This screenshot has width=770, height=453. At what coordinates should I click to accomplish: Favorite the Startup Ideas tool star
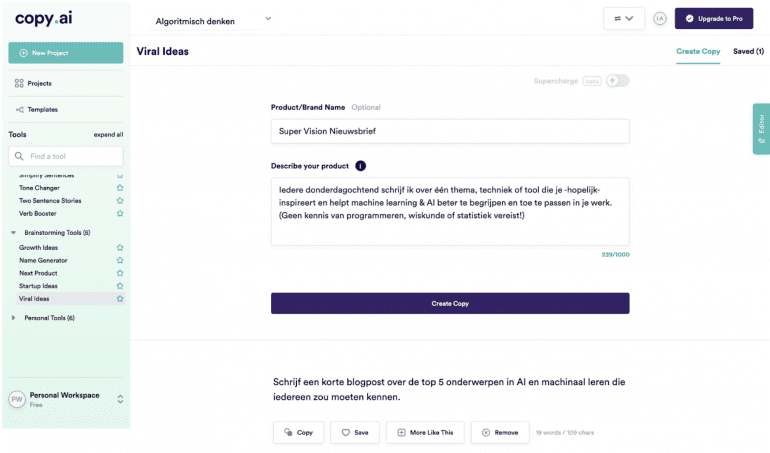120,286
